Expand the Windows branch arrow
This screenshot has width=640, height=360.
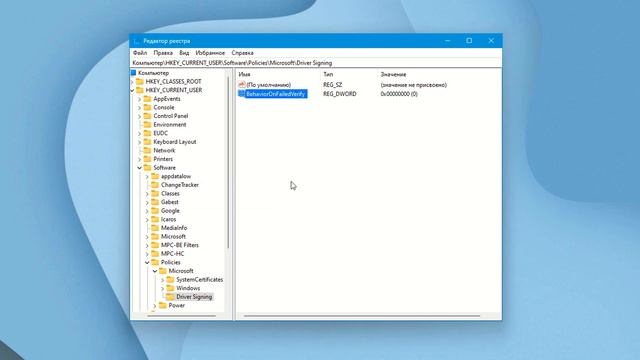(163, 288)
